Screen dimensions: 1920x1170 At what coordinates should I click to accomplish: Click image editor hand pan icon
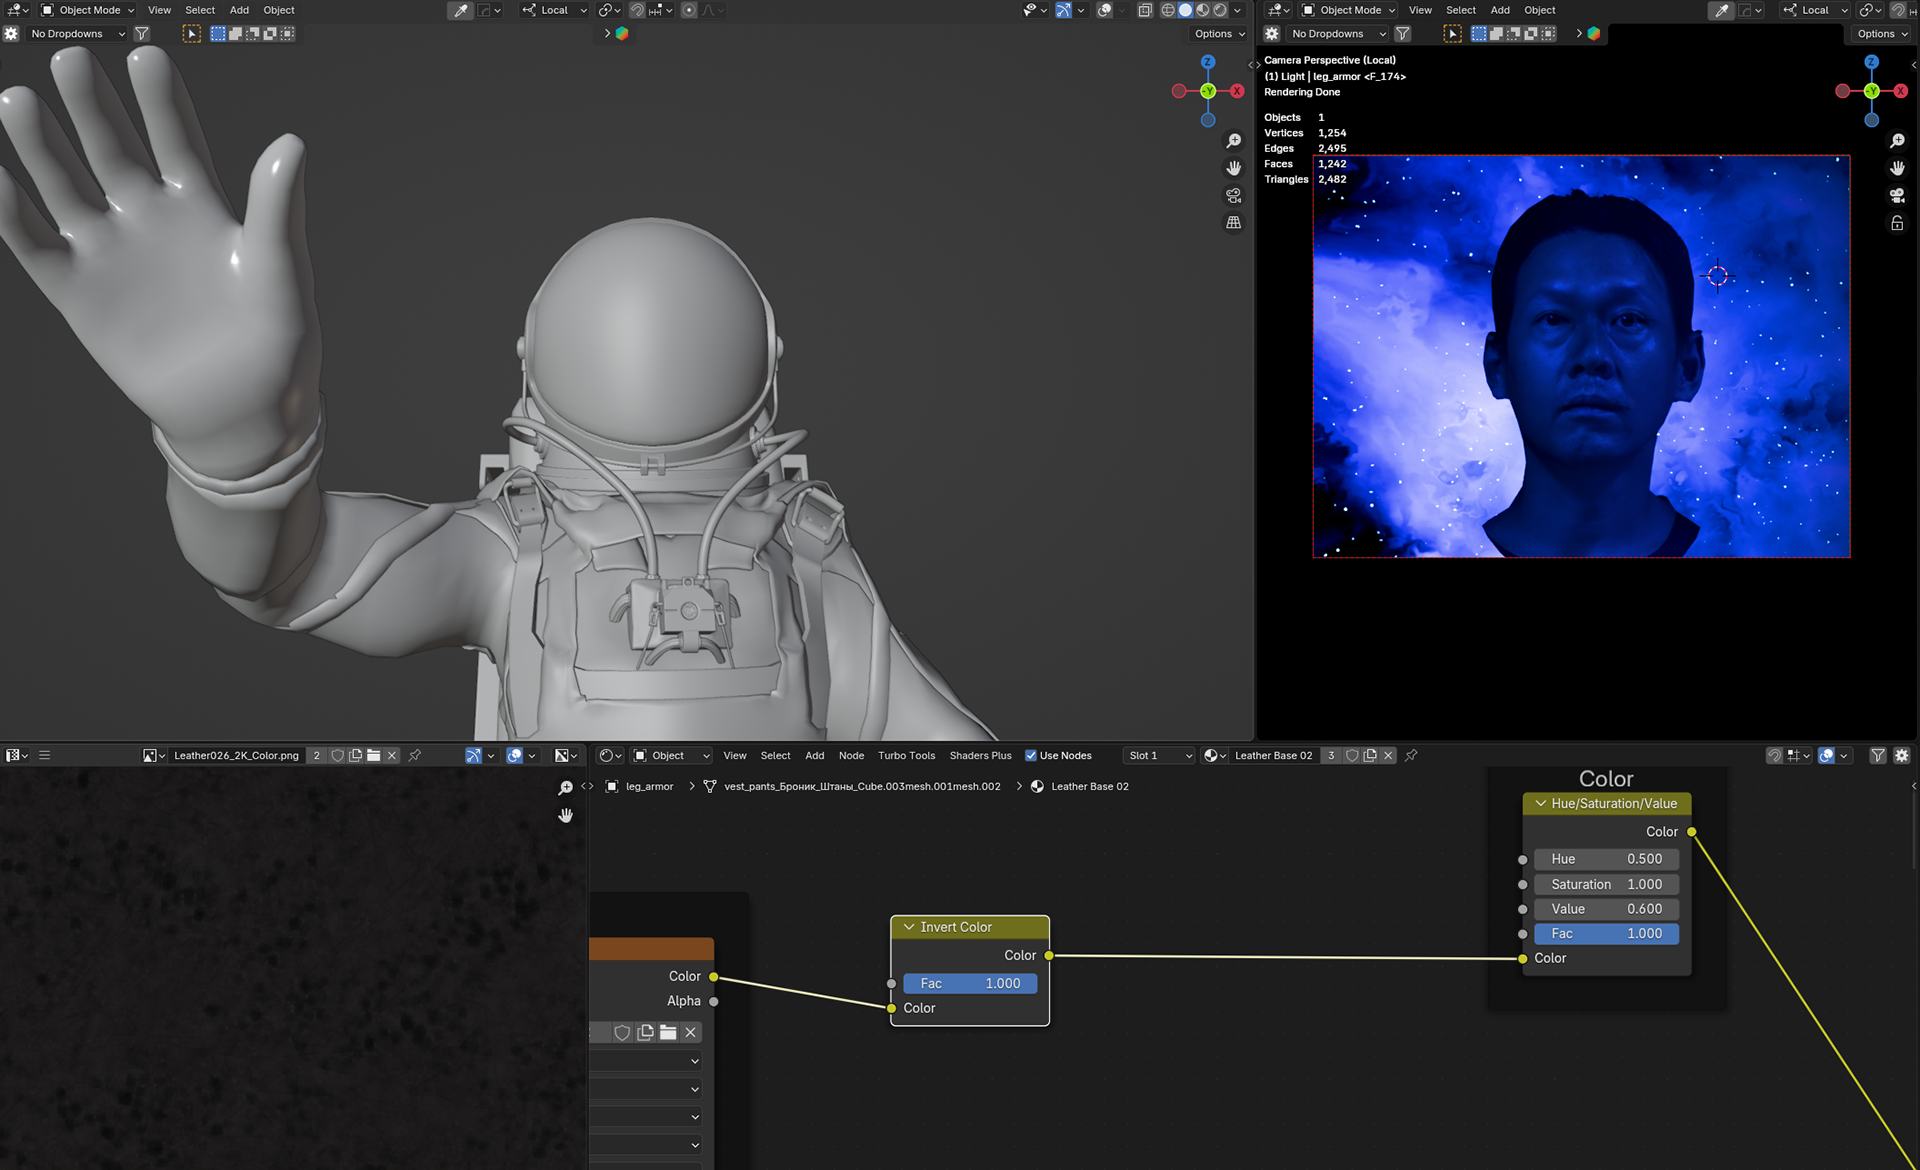pyautogui.click(x=565, y=815)
